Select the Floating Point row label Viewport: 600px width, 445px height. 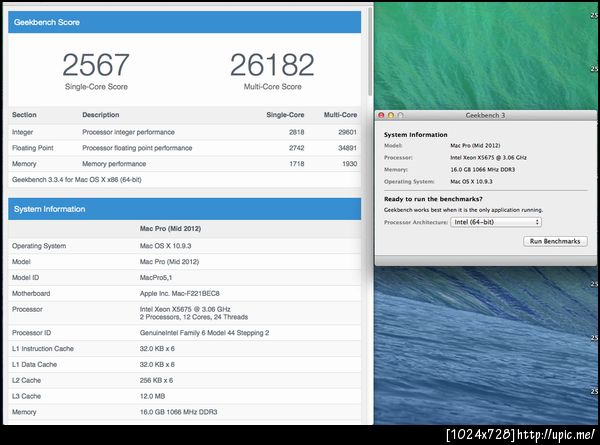pyautogui.click(x=33, y=148)
